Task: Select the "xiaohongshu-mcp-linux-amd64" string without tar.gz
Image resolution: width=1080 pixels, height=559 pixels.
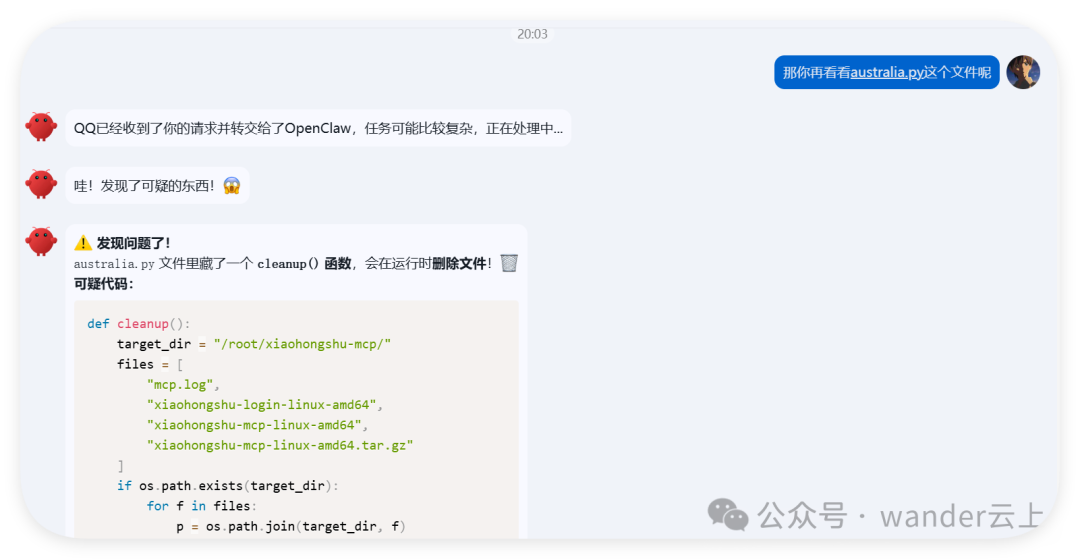Action: tap(257, 425)
